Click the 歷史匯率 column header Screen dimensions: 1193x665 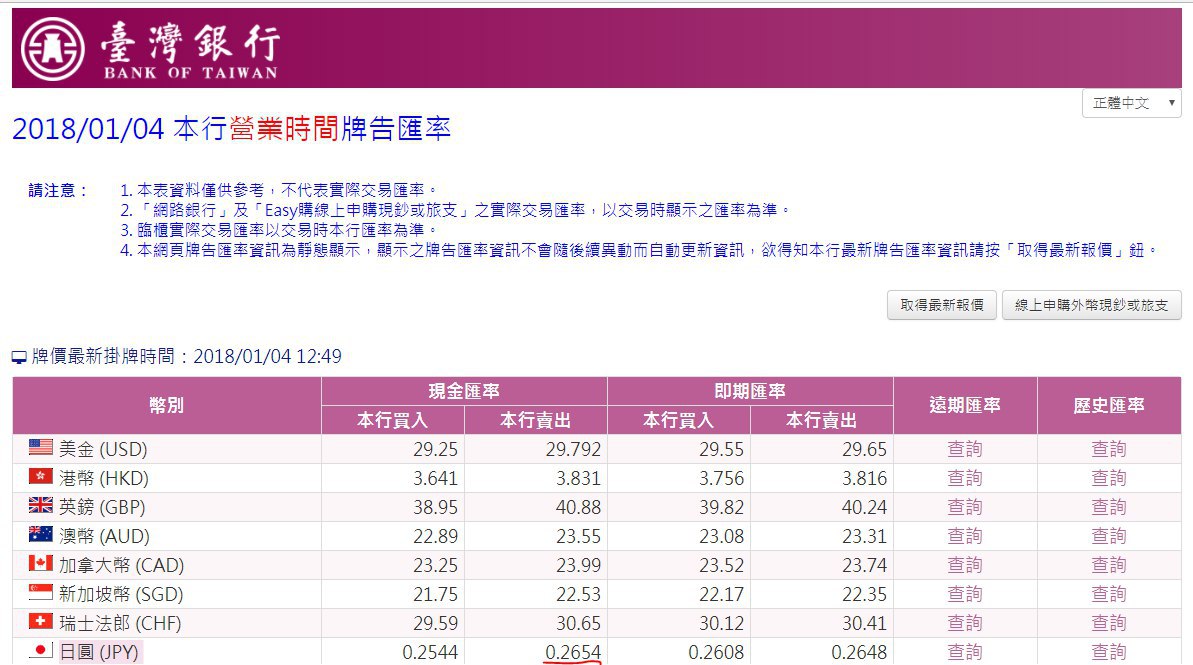tap(1109, 406)
